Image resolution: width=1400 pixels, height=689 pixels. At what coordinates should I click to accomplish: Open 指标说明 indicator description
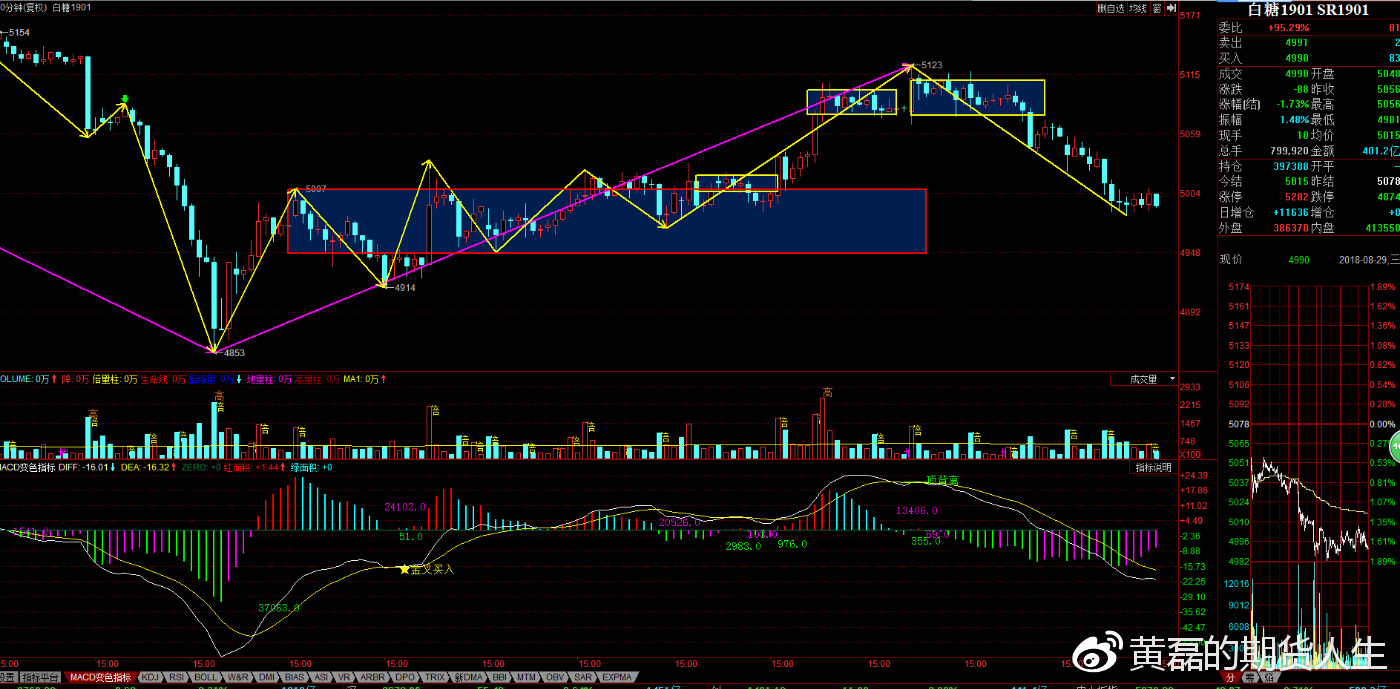click(1153, 468)
